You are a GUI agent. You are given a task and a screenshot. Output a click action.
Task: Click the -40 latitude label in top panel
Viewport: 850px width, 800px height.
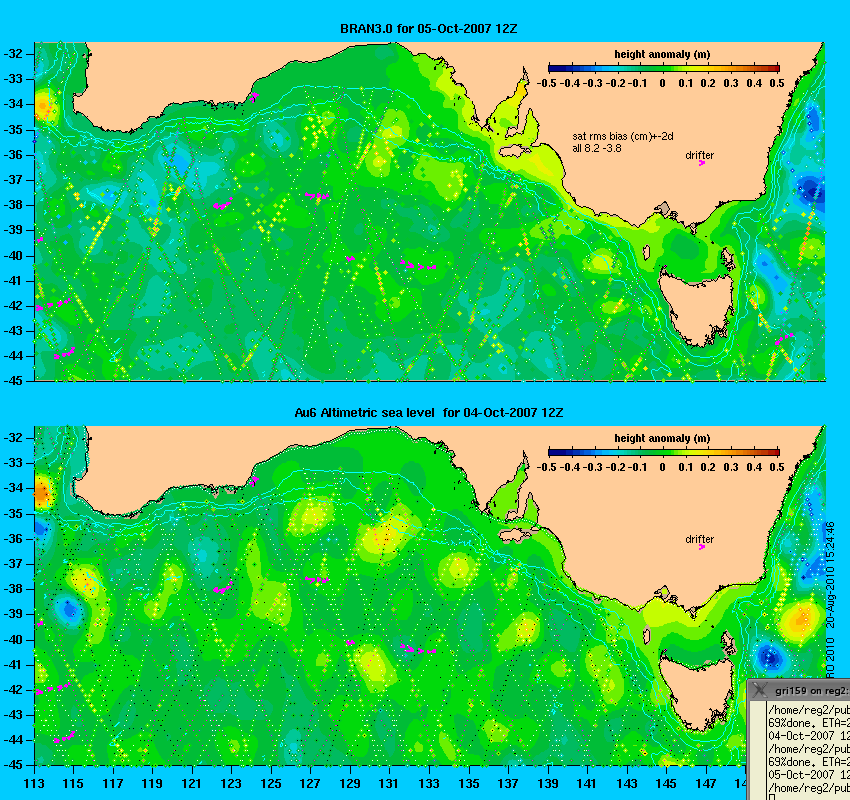point(14,255)
